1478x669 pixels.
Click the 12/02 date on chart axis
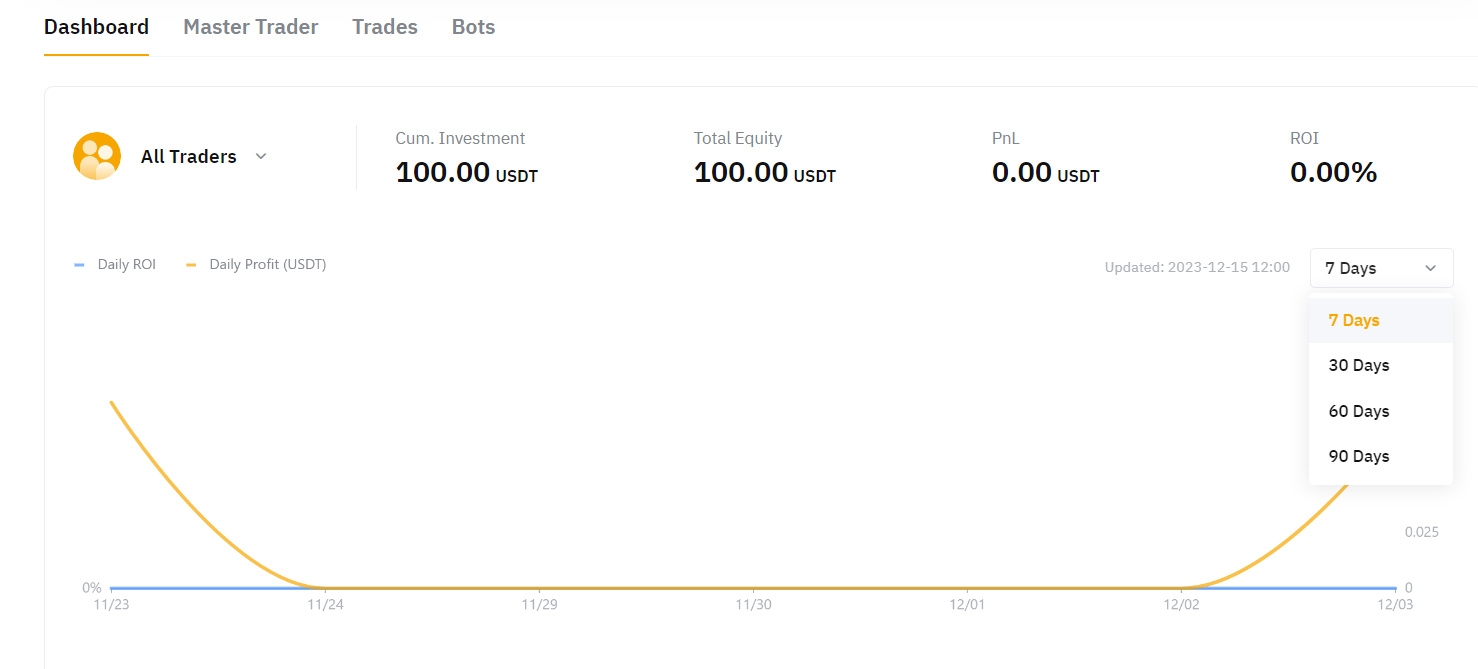1181,605
